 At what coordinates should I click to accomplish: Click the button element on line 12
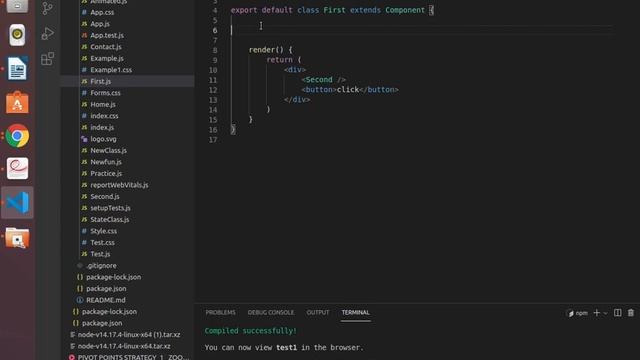(350, 89)
